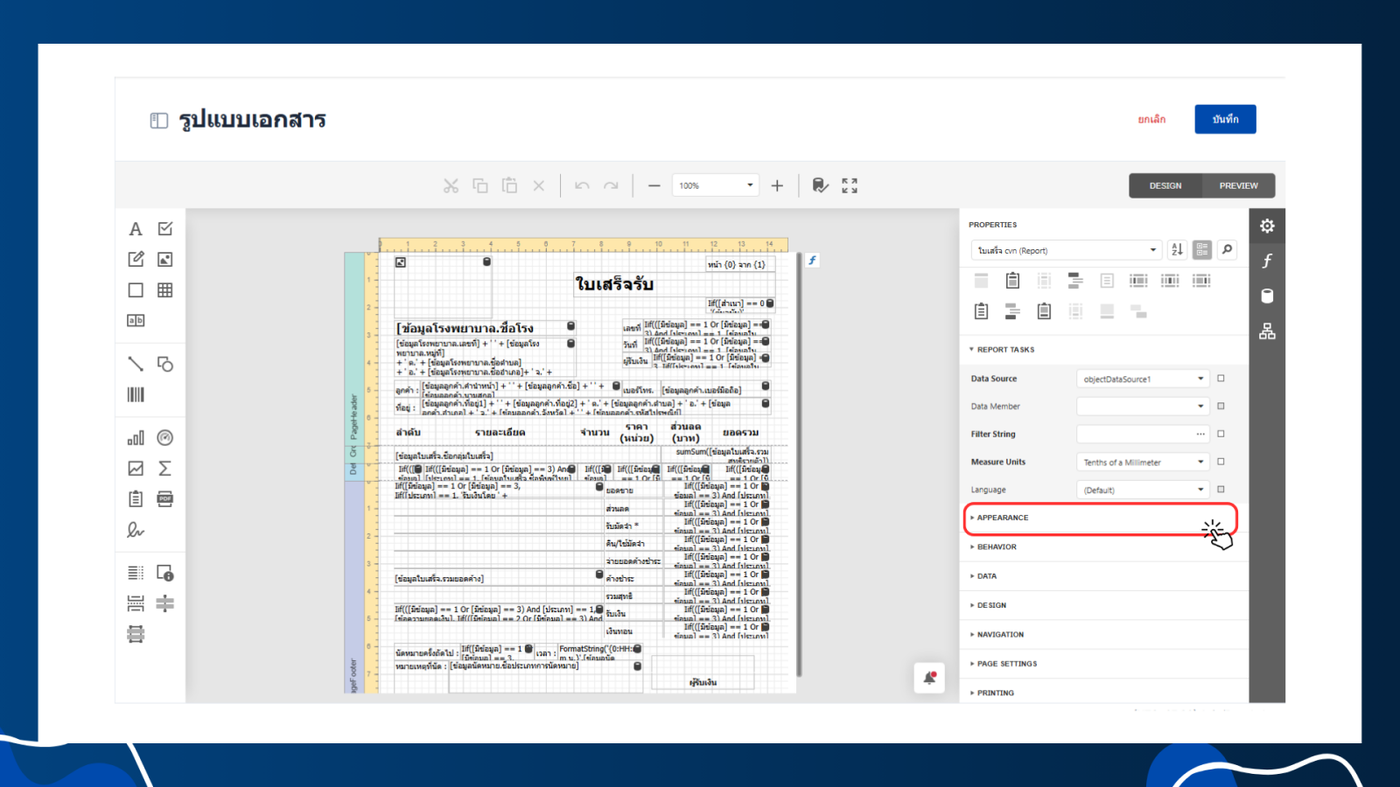Open the zoom level 100% dropdown
The image size is (1400, 787).
pos(716,186)
